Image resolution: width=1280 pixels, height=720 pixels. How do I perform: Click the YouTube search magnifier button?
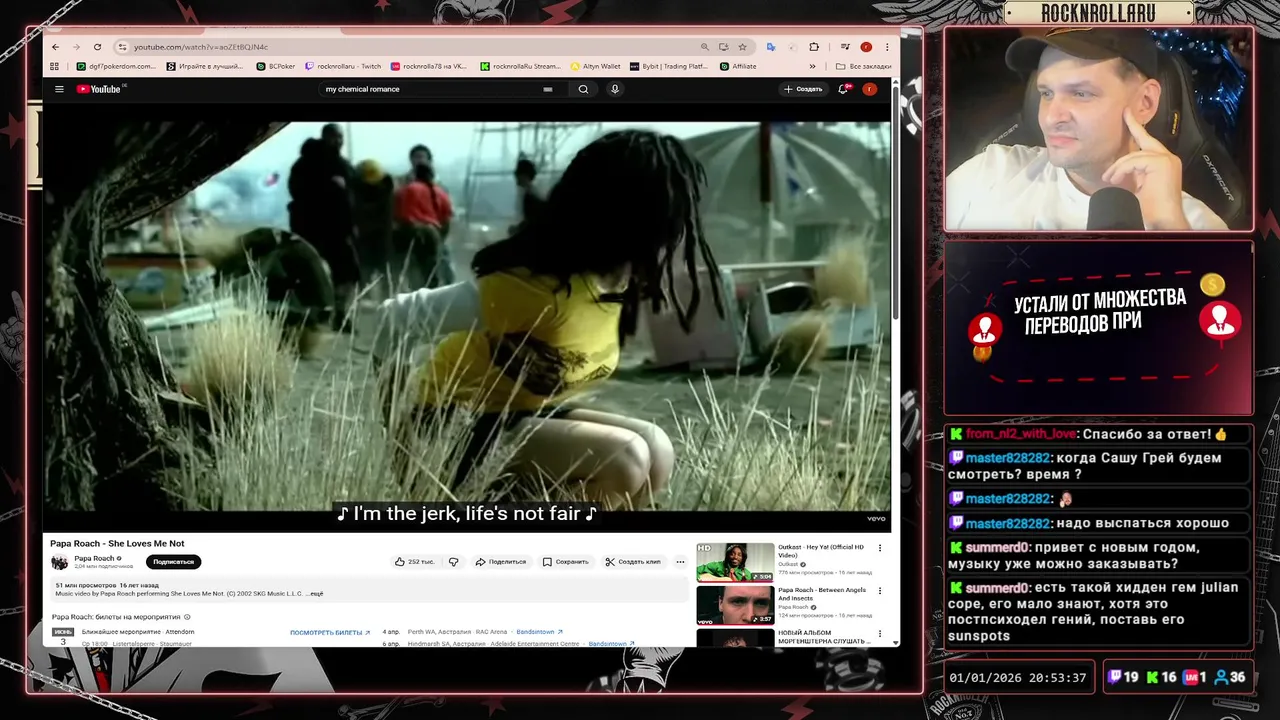[583, 89]
